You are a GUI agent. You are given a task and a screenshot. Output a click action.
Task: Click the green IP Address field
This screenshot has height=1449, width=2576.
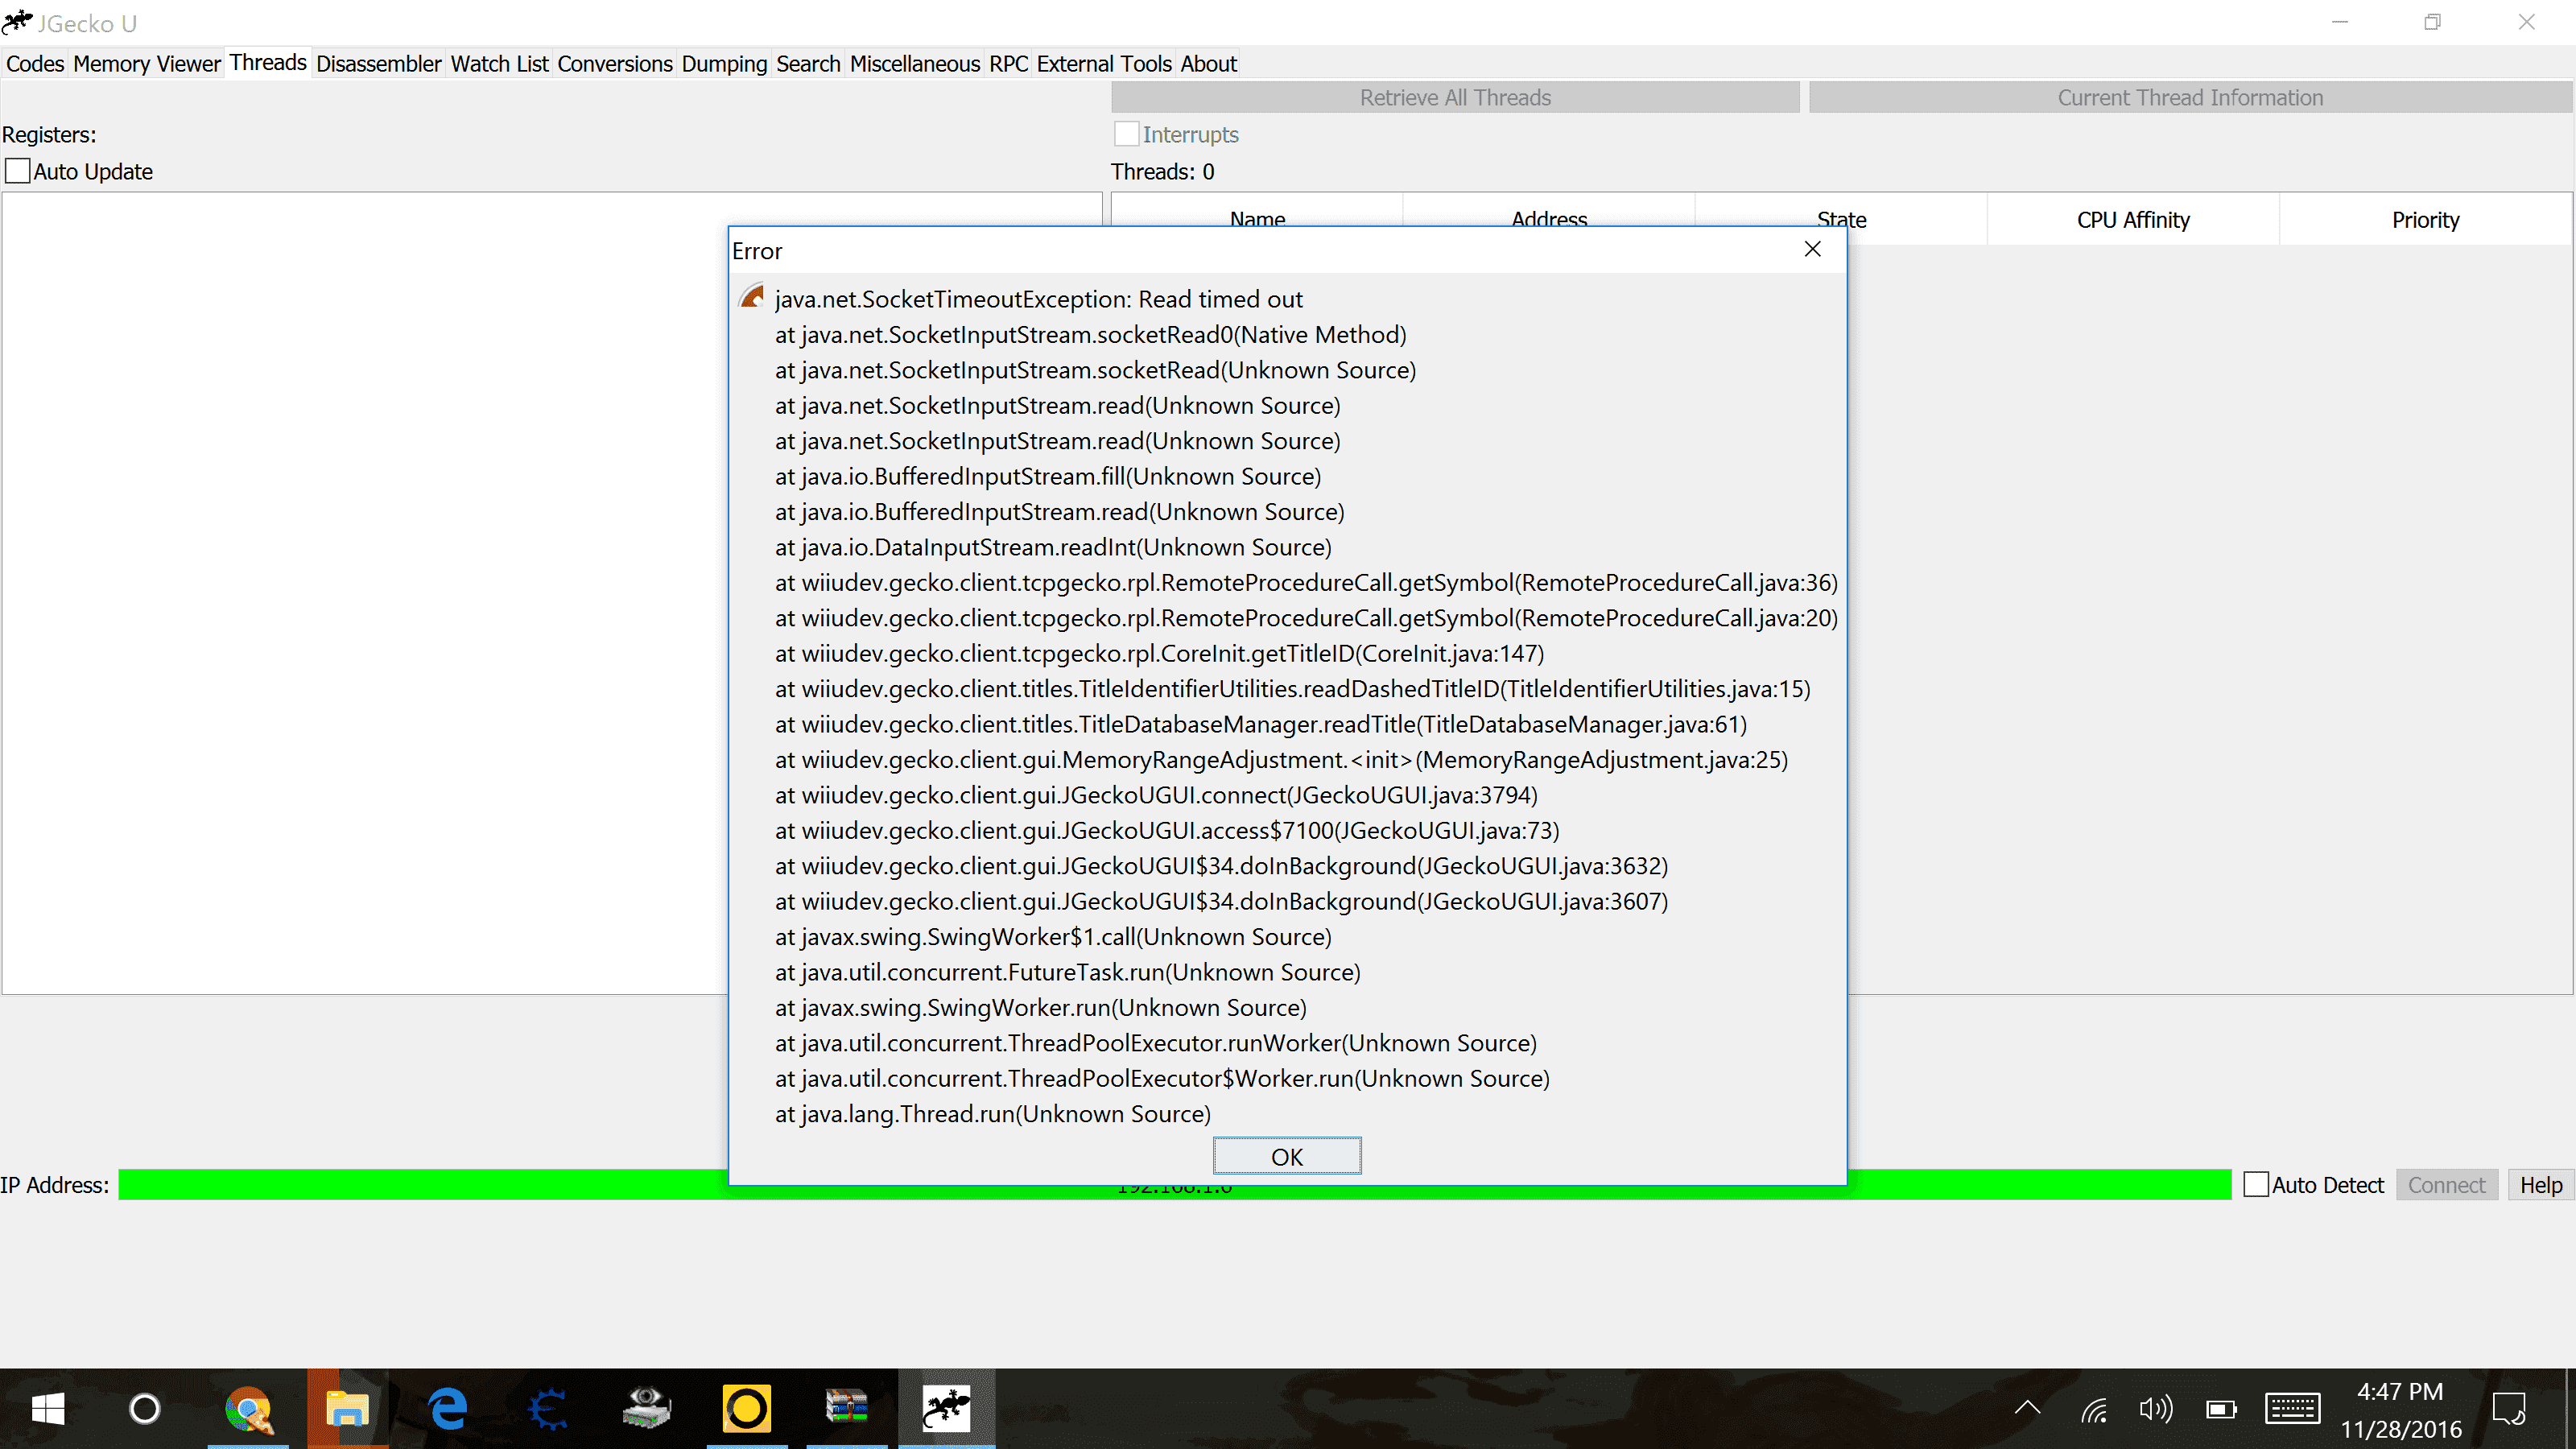[x=1175, y=1185]
